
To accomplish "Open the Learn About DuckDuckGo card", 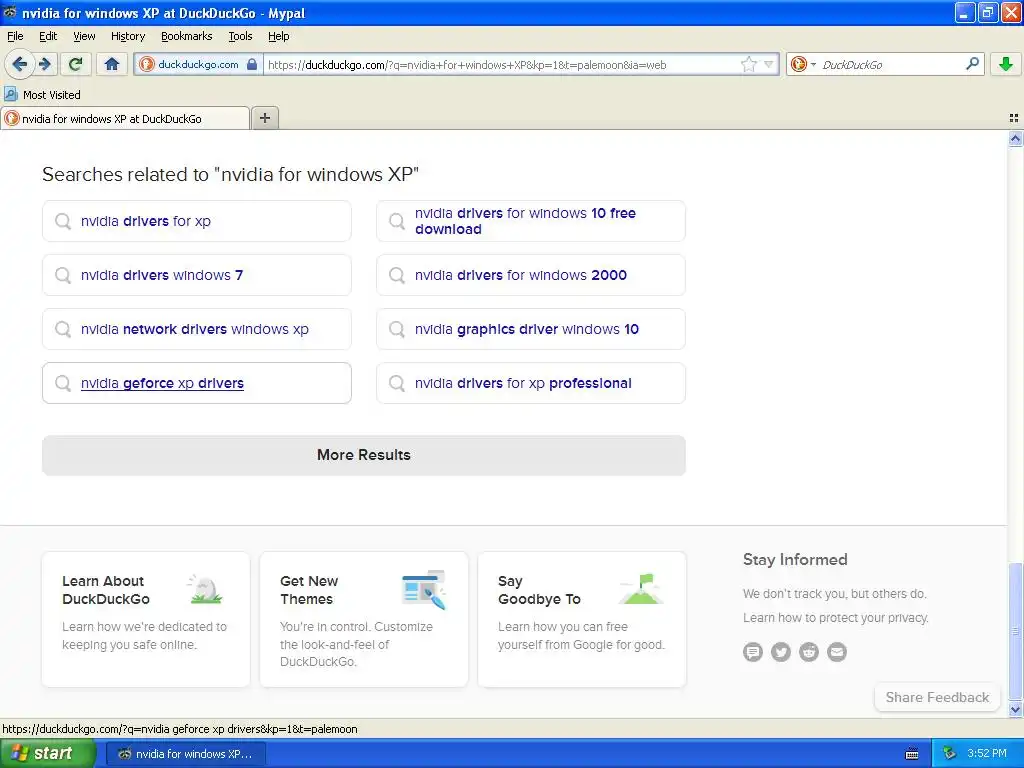I will point(146,619).
